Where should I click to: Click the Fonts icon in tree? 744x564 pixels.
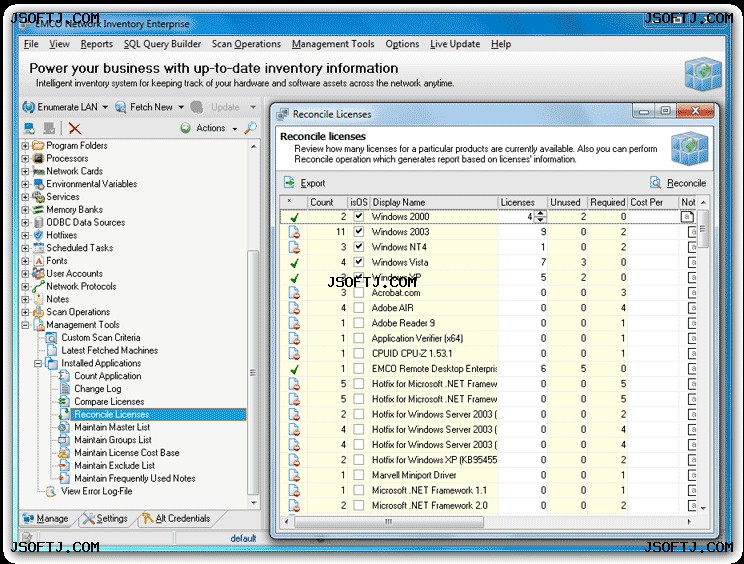pos(39,261)
